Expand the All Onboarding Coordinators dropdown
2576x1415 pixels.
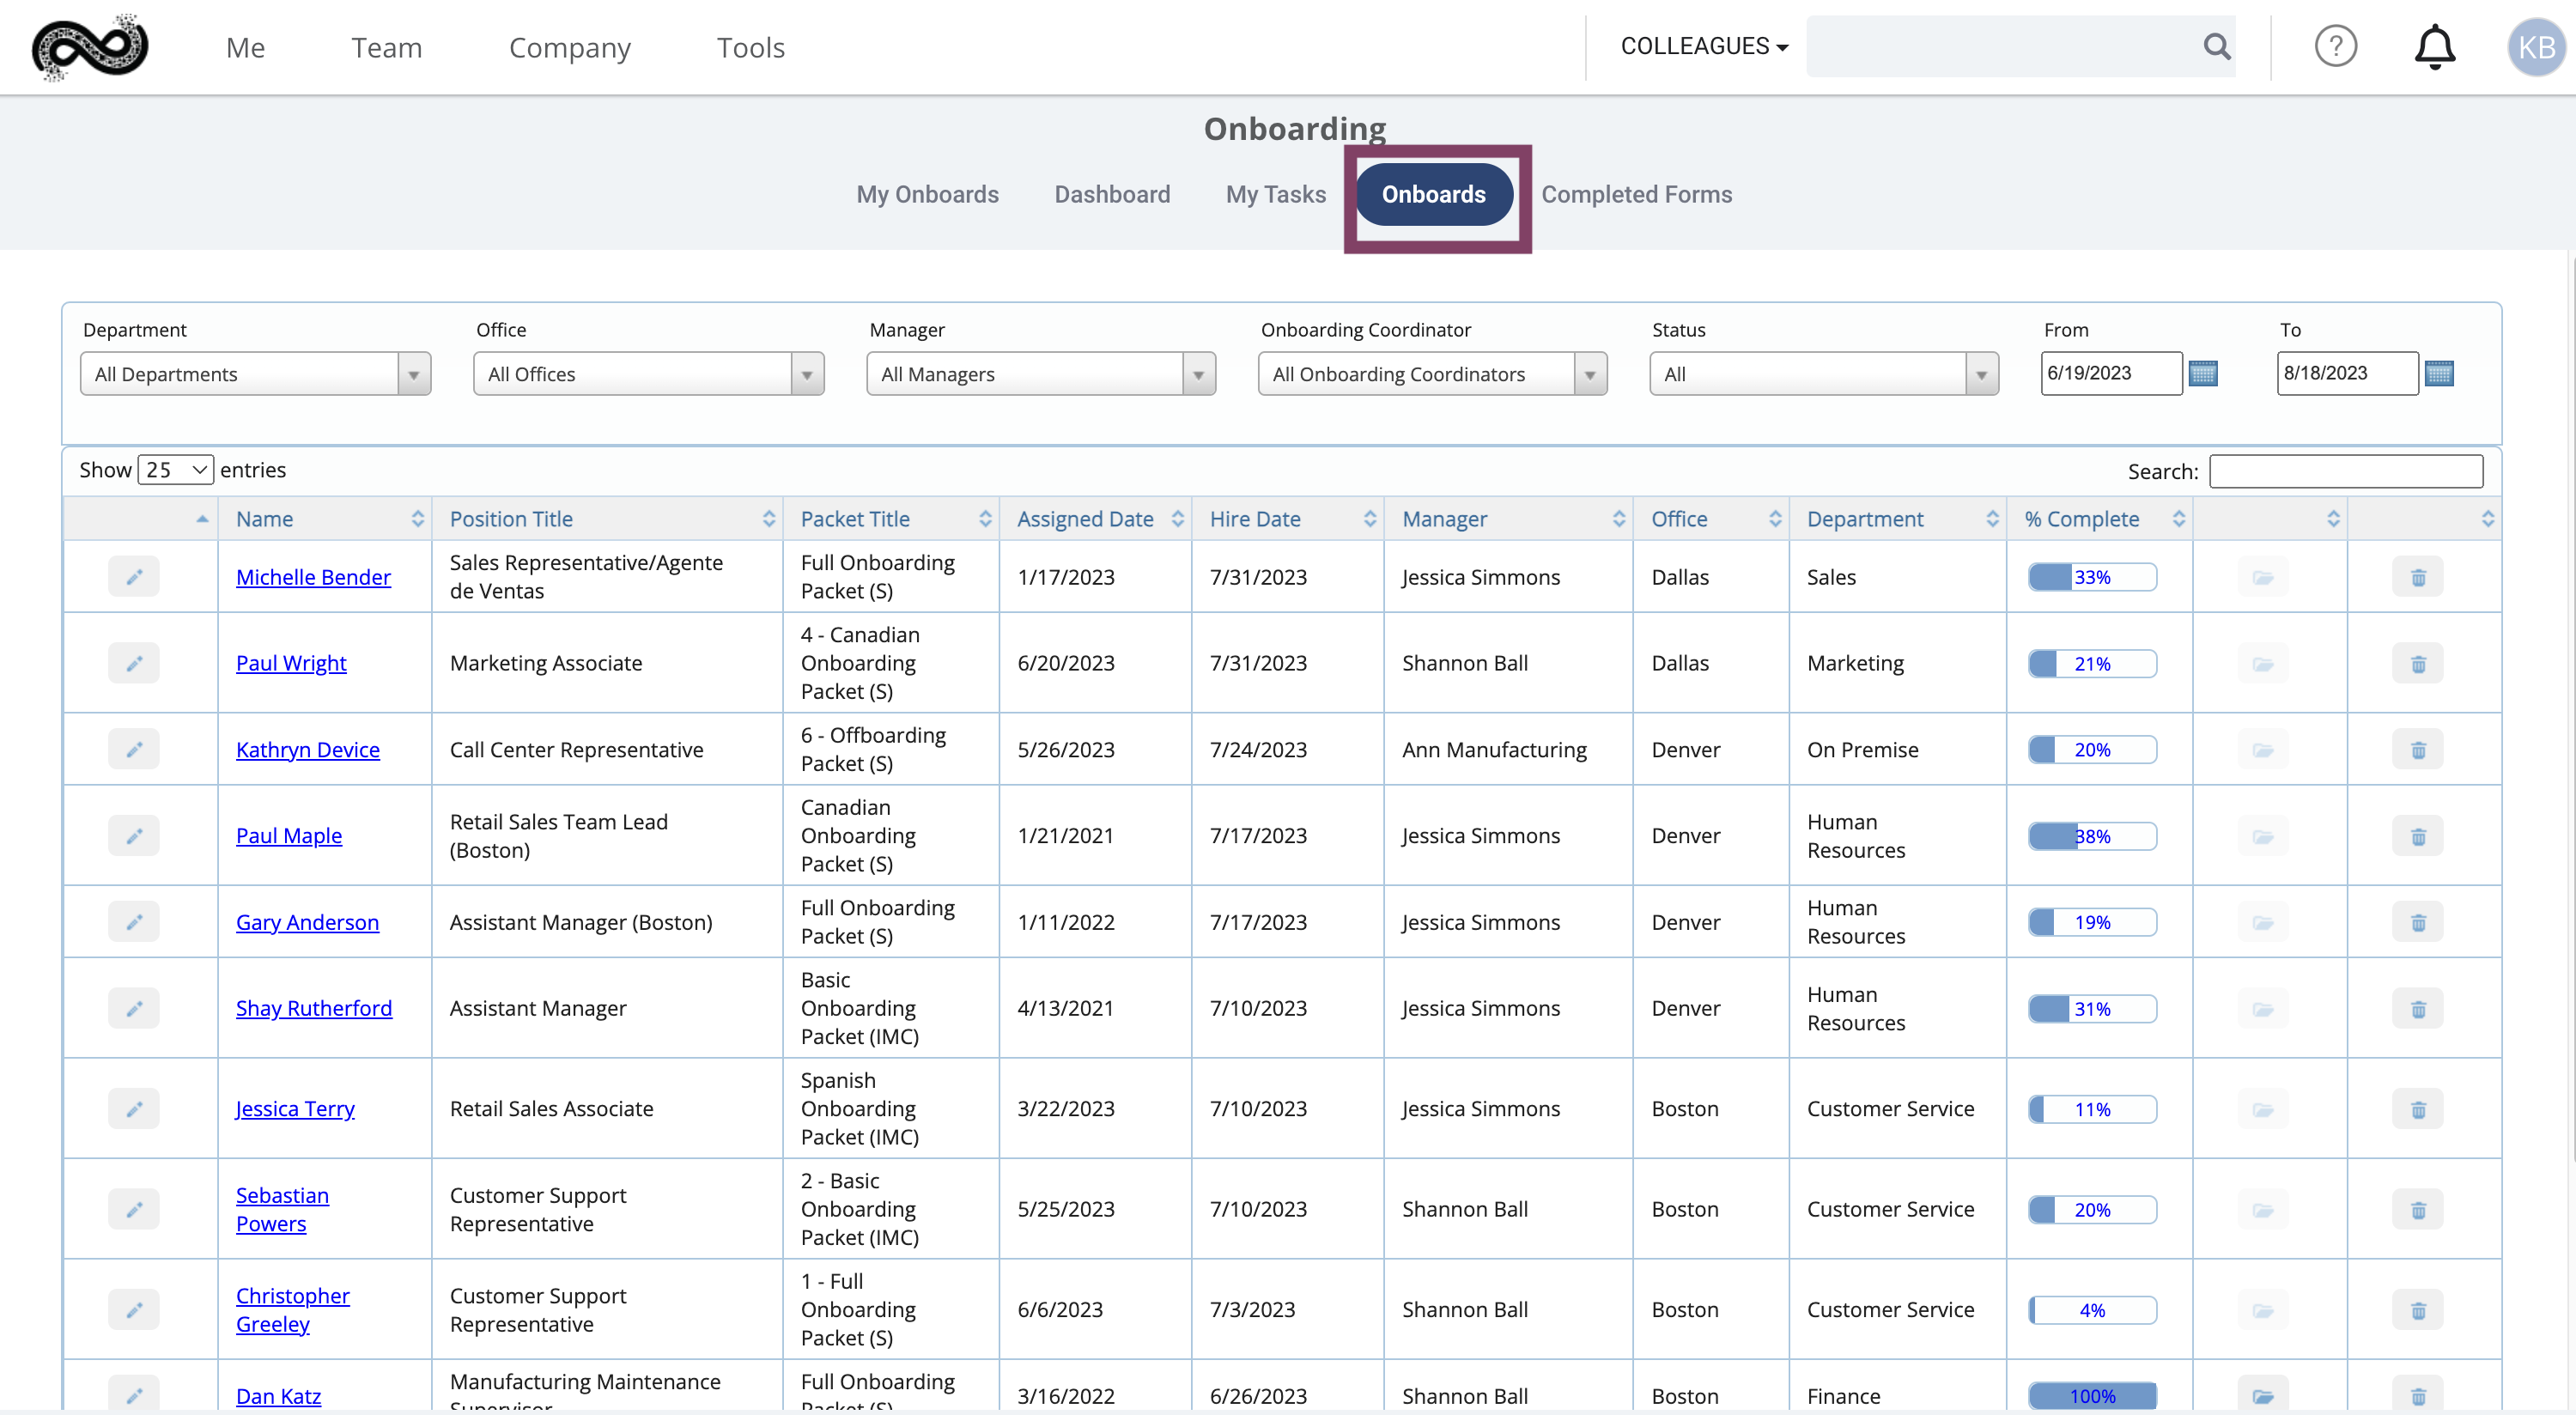[1432, 374]
